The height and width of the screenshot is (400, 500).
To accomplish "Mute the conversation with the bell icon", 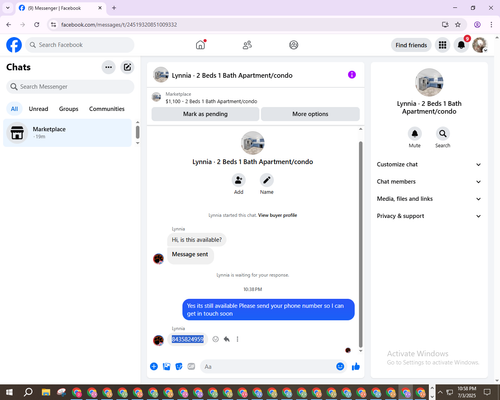I will coord(415,134).
